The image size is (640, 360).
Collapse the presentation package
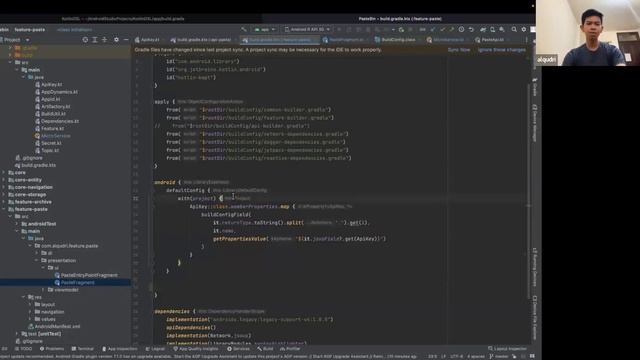click(x=36, y=260)
